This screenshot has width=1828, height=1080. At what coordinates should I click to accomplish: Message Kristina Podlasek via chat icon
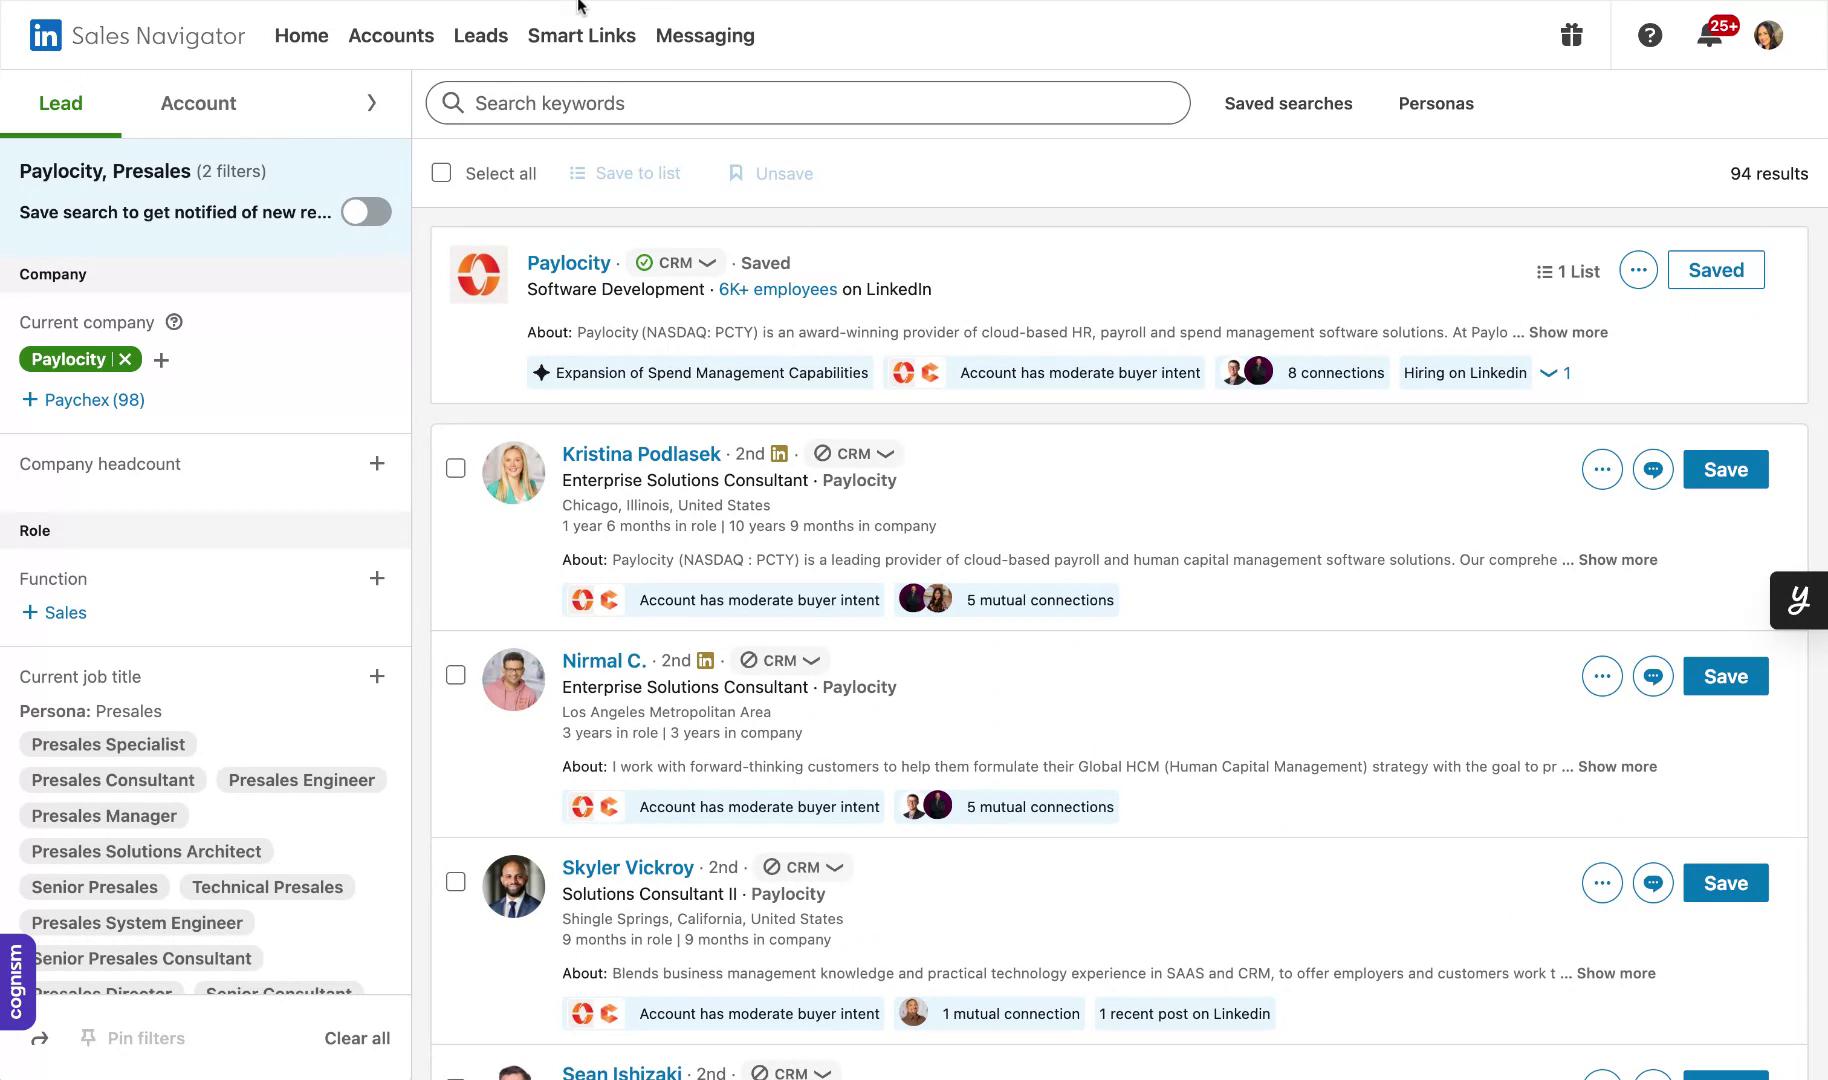1653,470
